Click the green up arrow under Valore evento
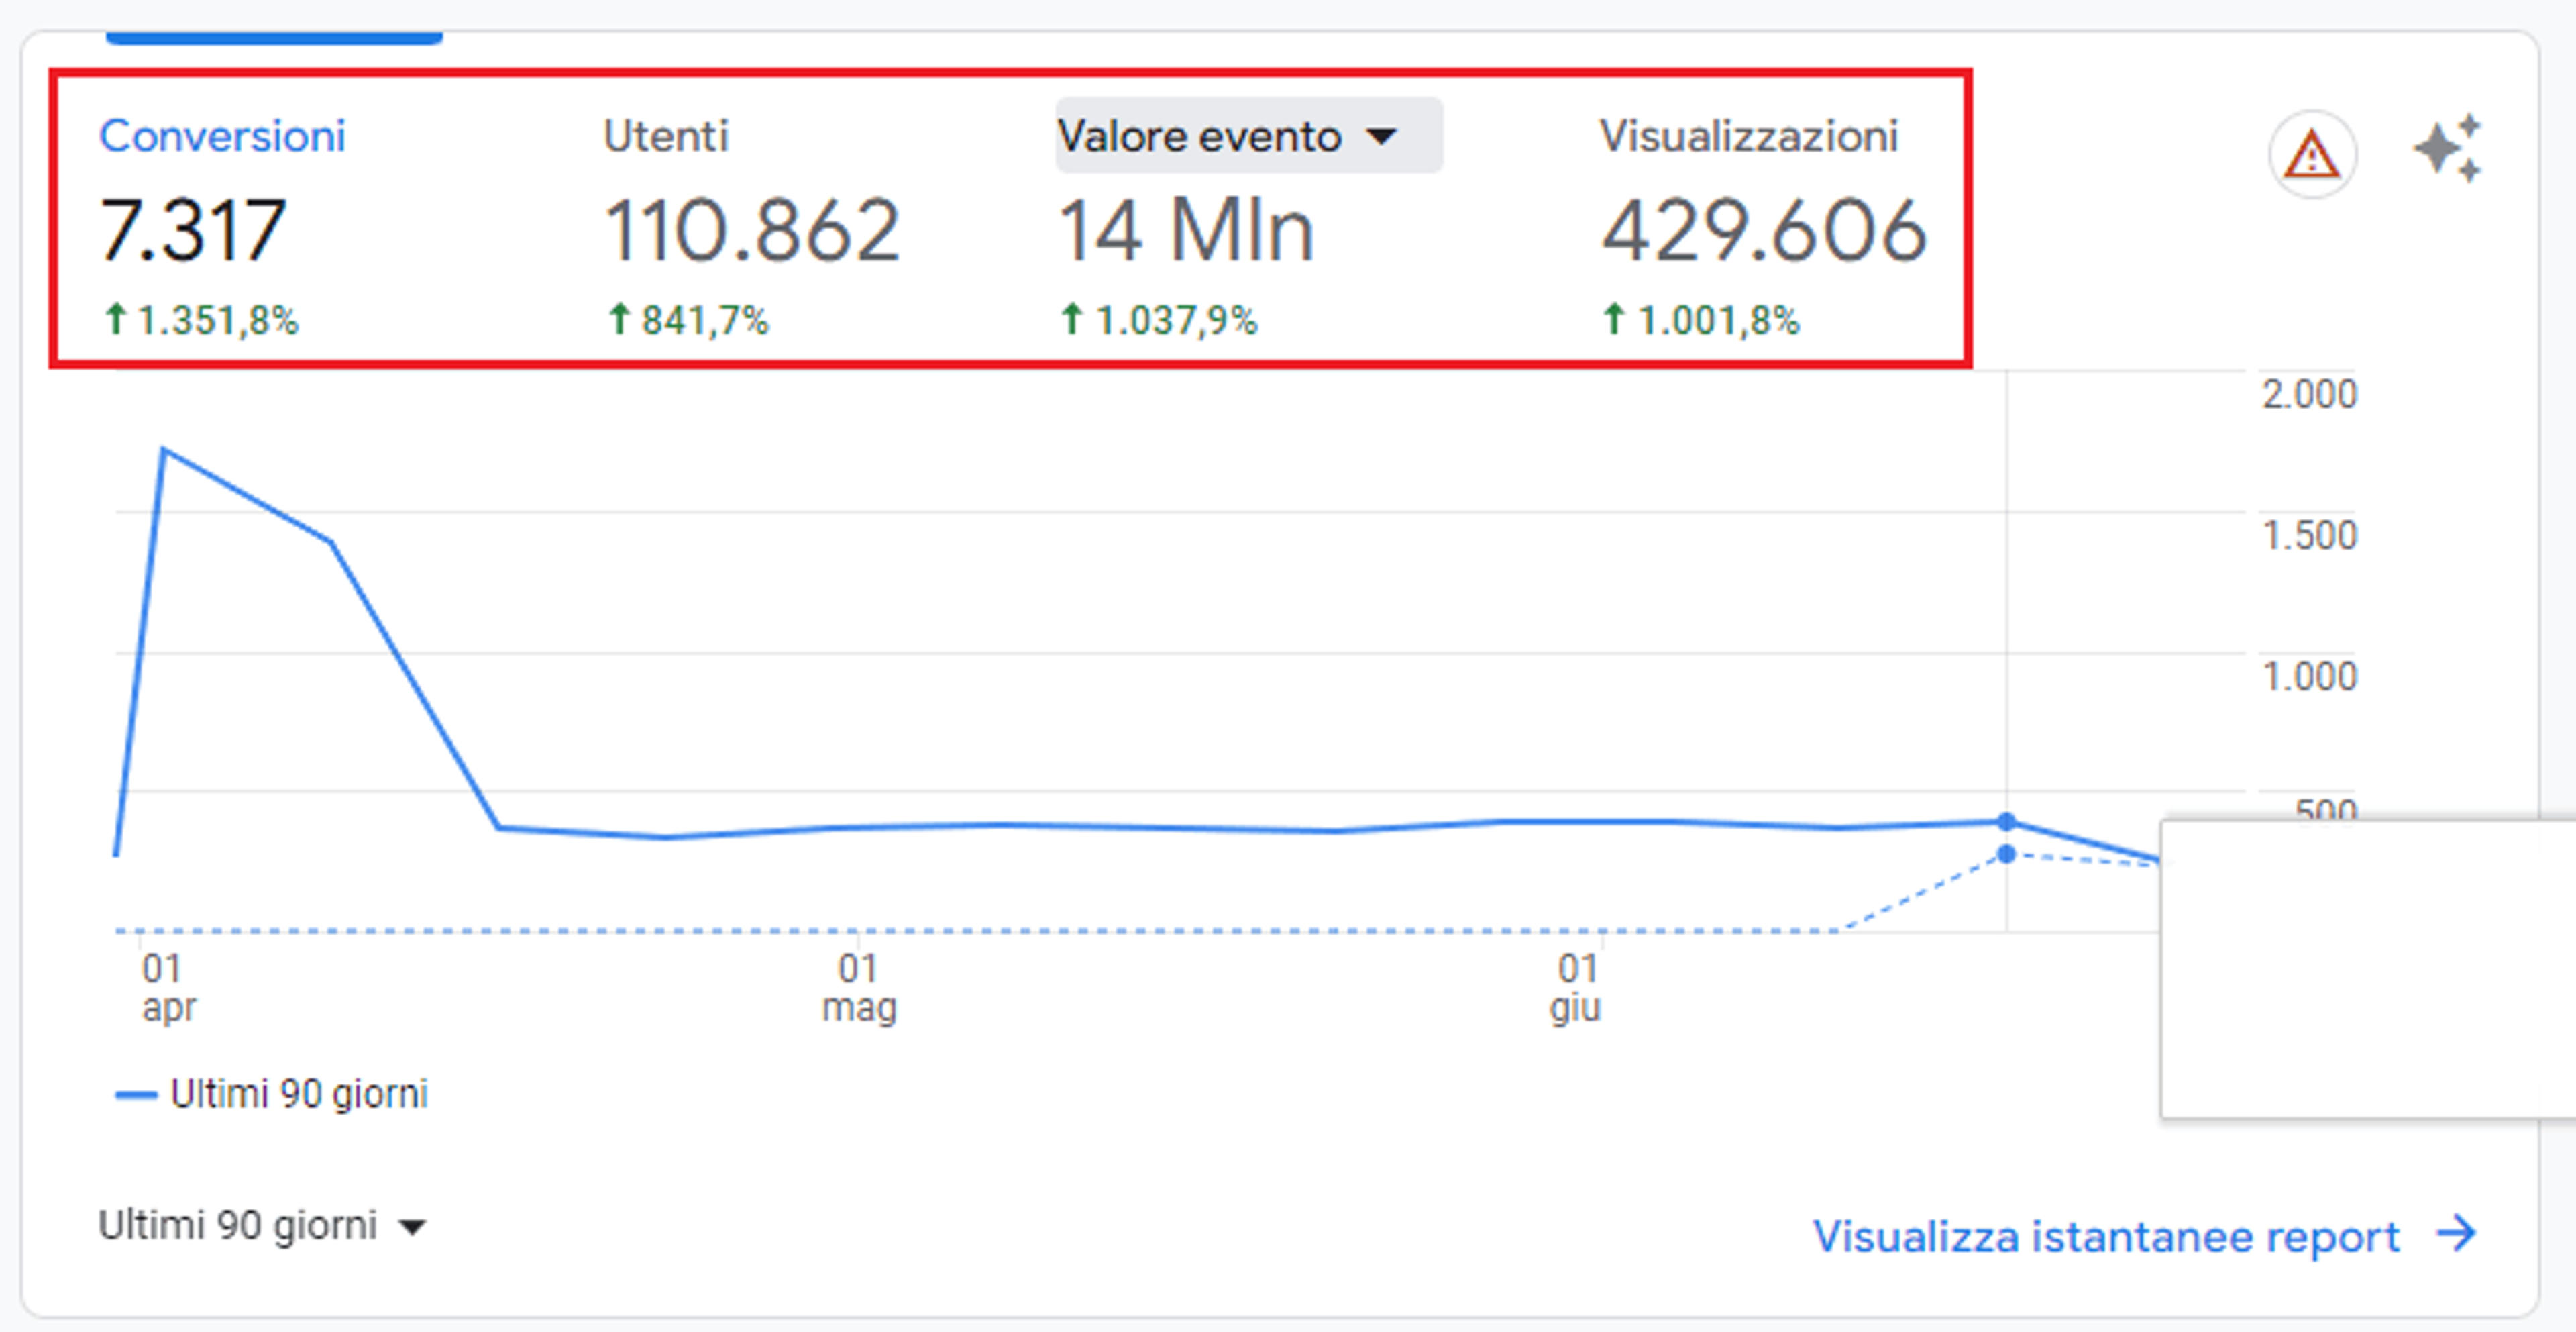The height and width of the screenshot is (1332, 2576). tap(1071, 320)
